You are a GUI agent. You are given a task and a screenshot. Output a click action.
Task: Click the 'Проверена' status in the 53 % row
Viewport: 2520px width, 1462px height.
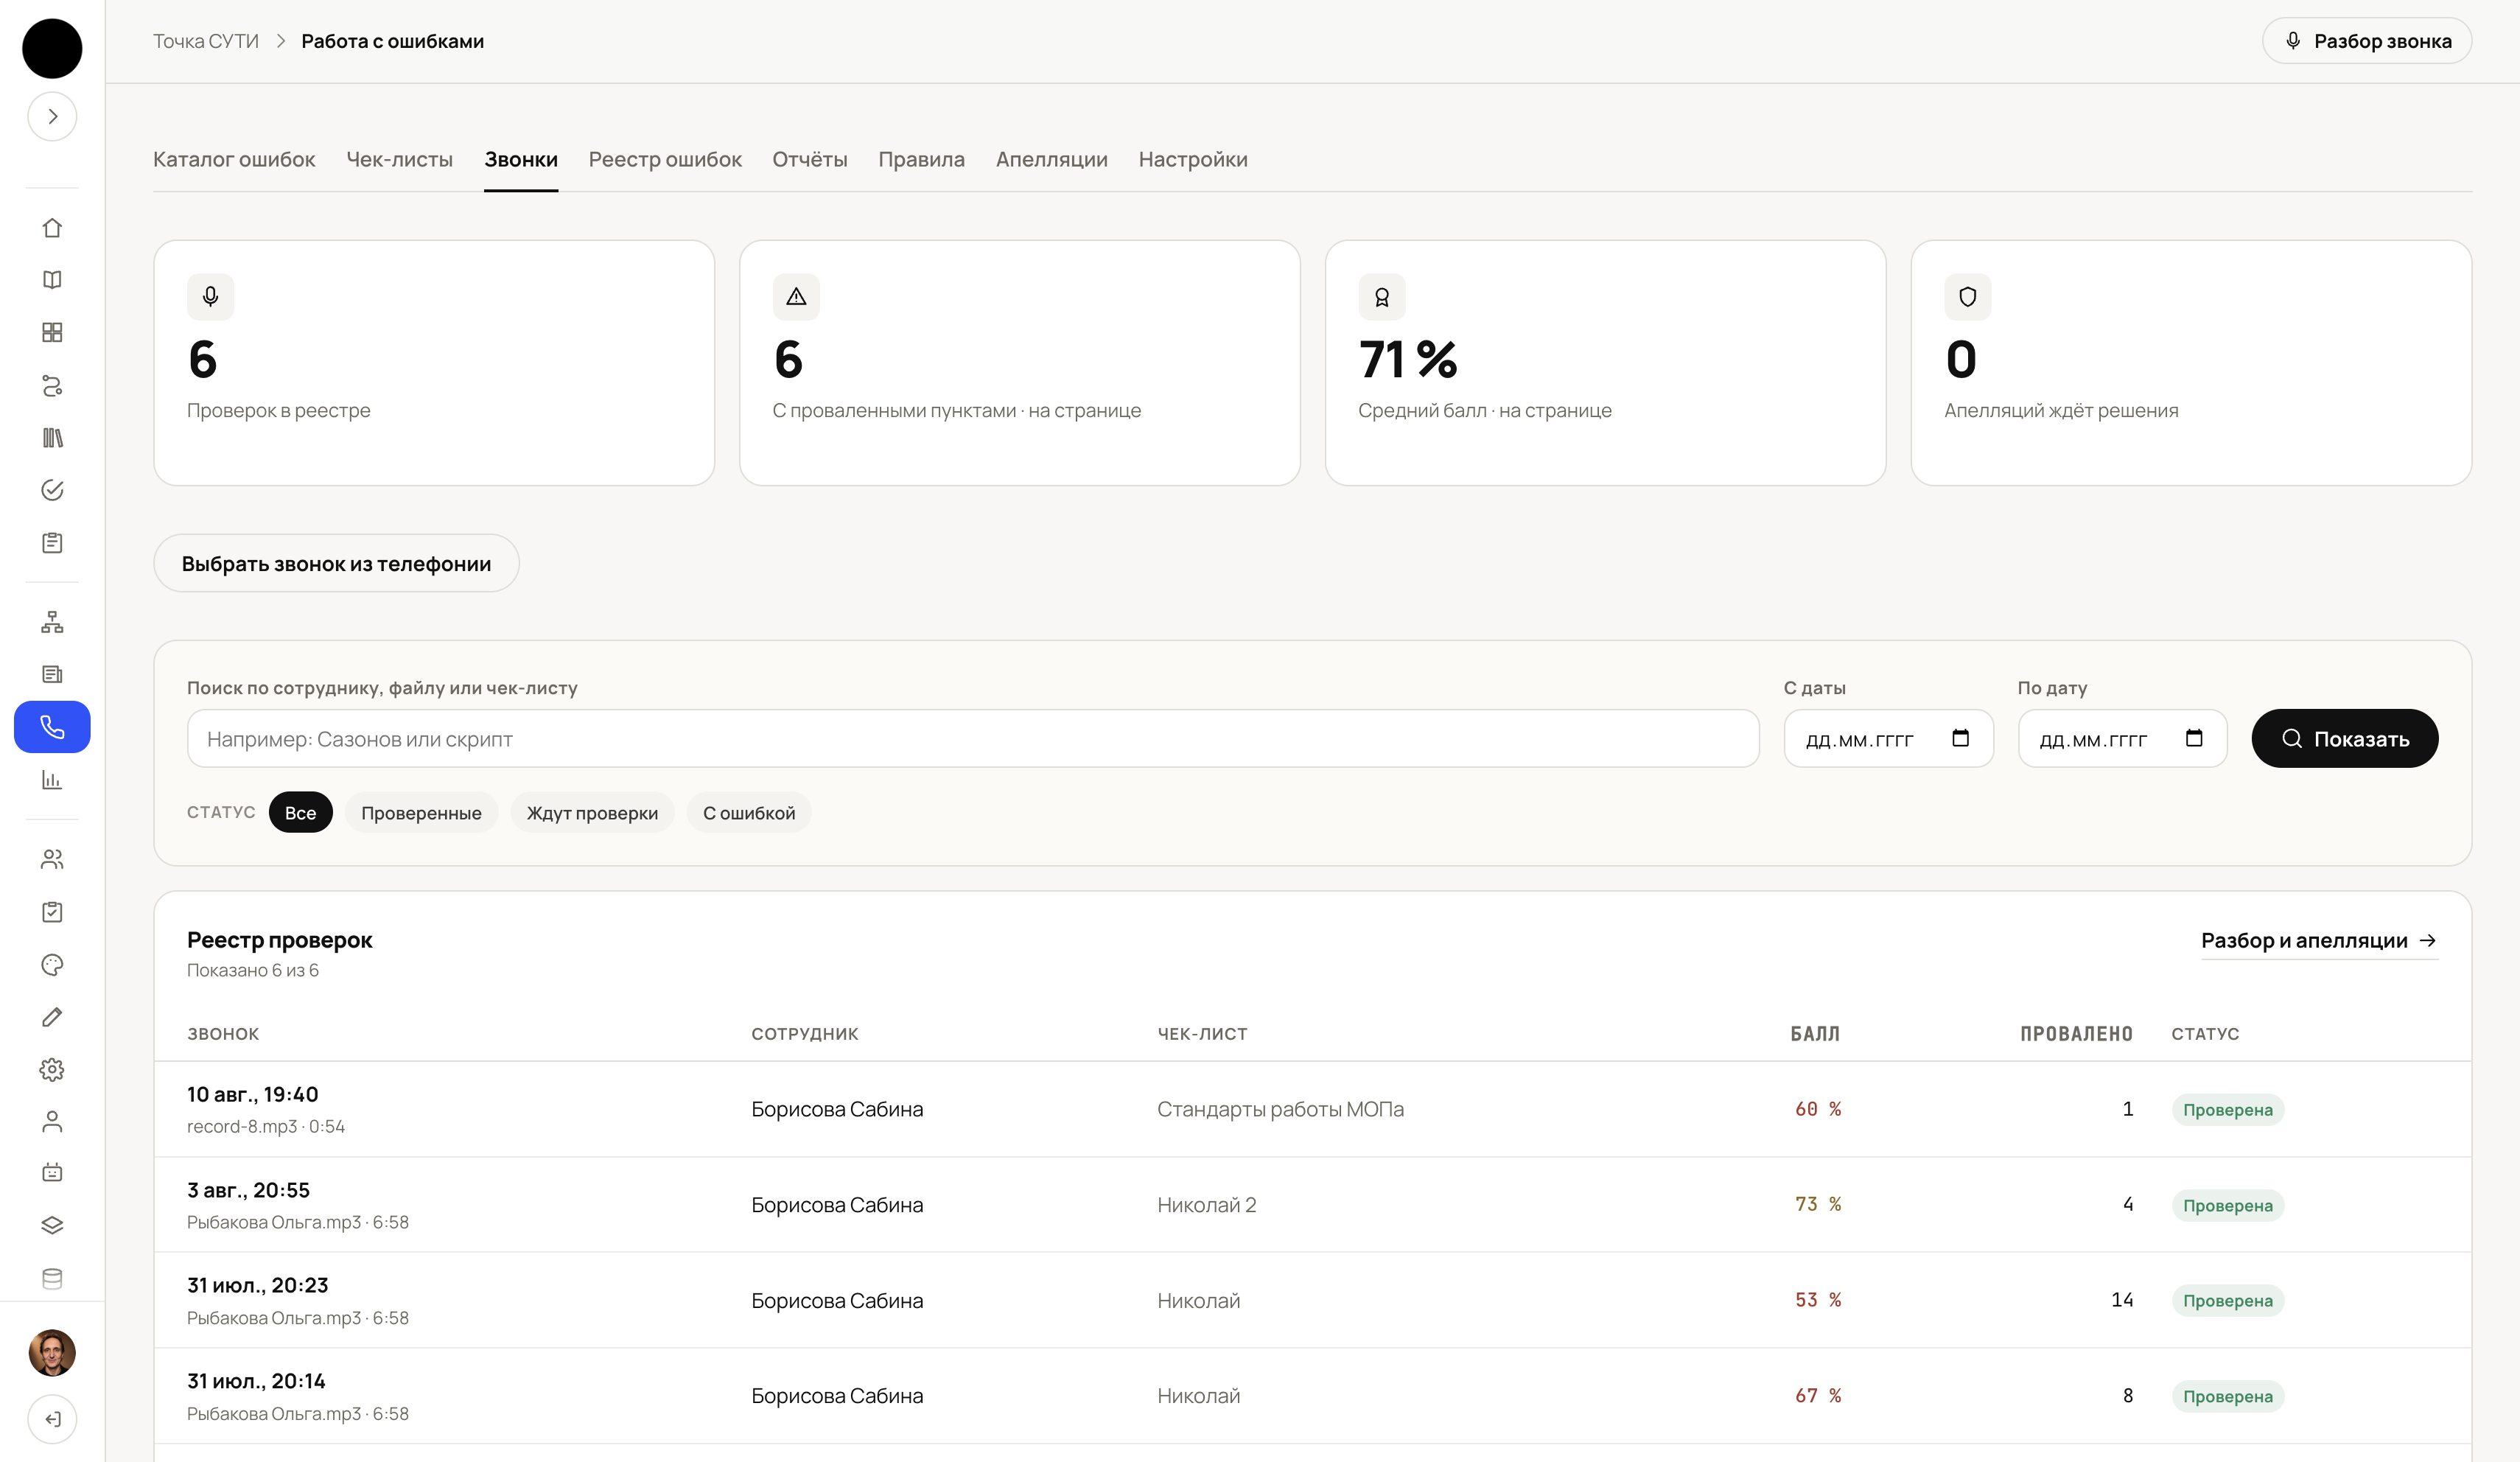coord(2227,1301)
